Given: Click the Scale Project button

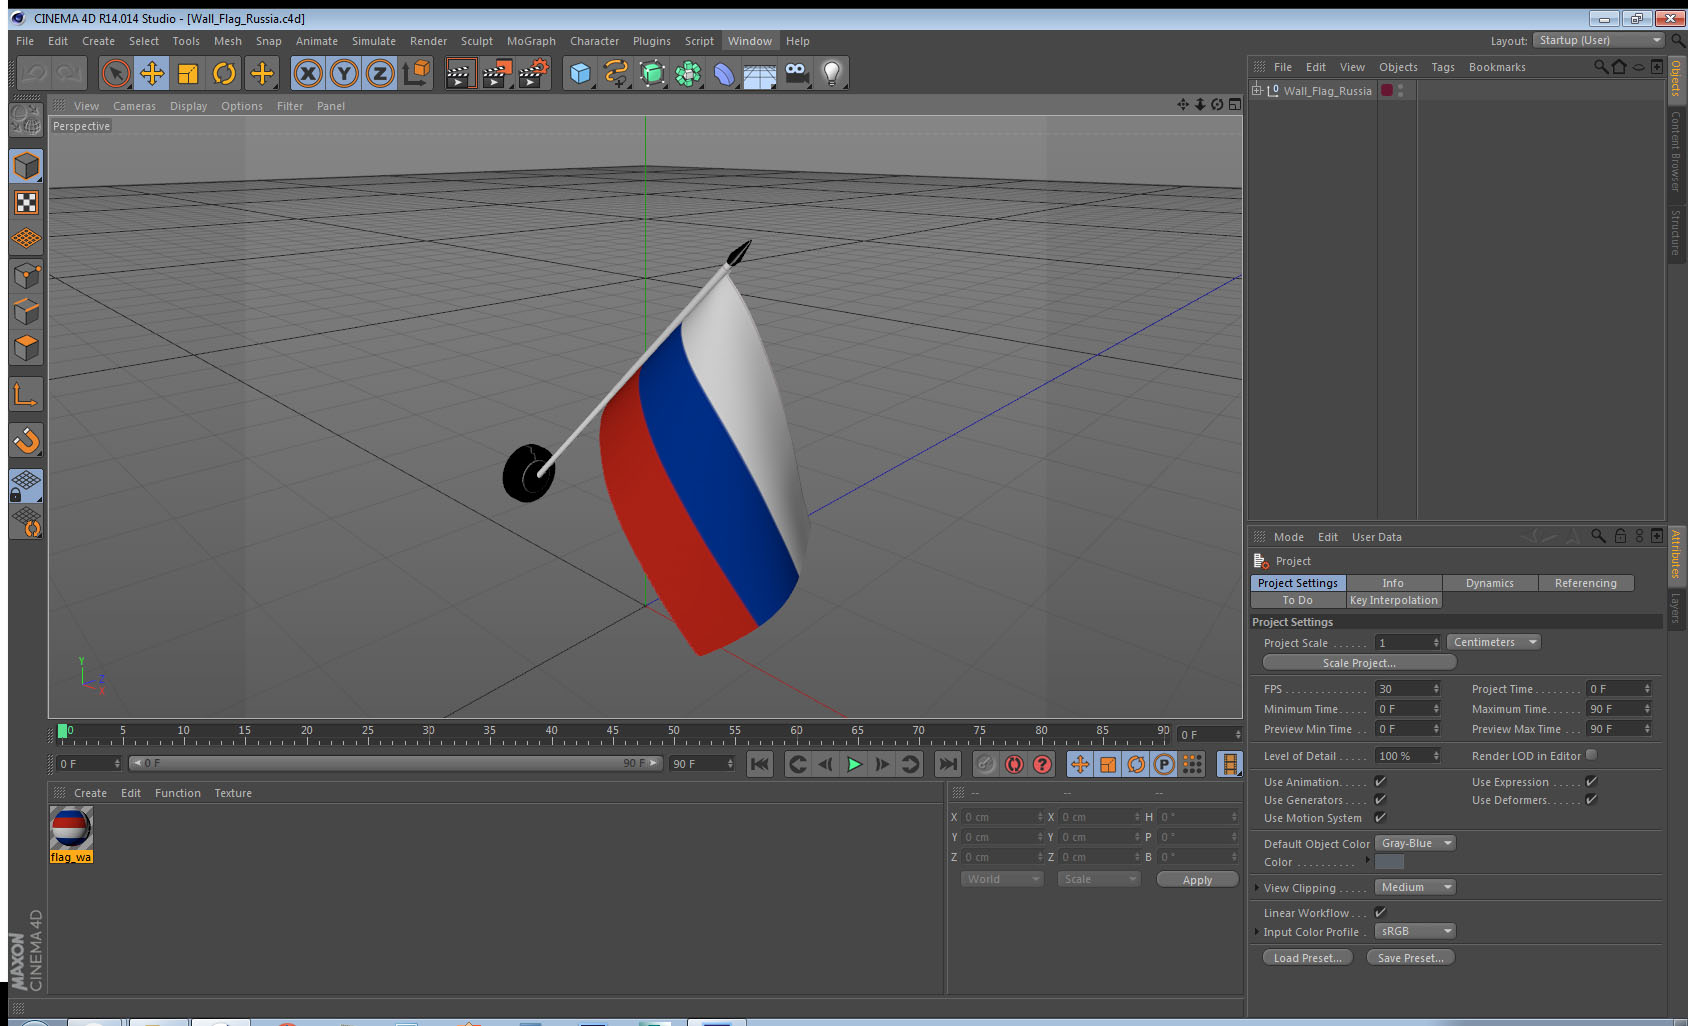Looking at the screenshot, I should click(1359, 662).
